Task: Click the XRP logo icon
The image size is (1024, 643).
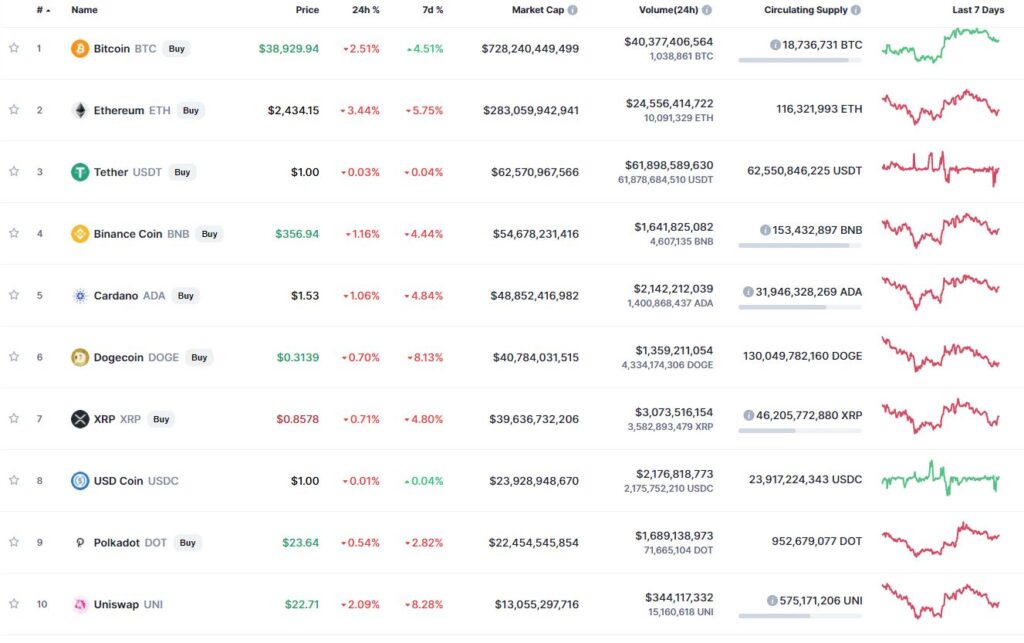Action: coord(80,419)
